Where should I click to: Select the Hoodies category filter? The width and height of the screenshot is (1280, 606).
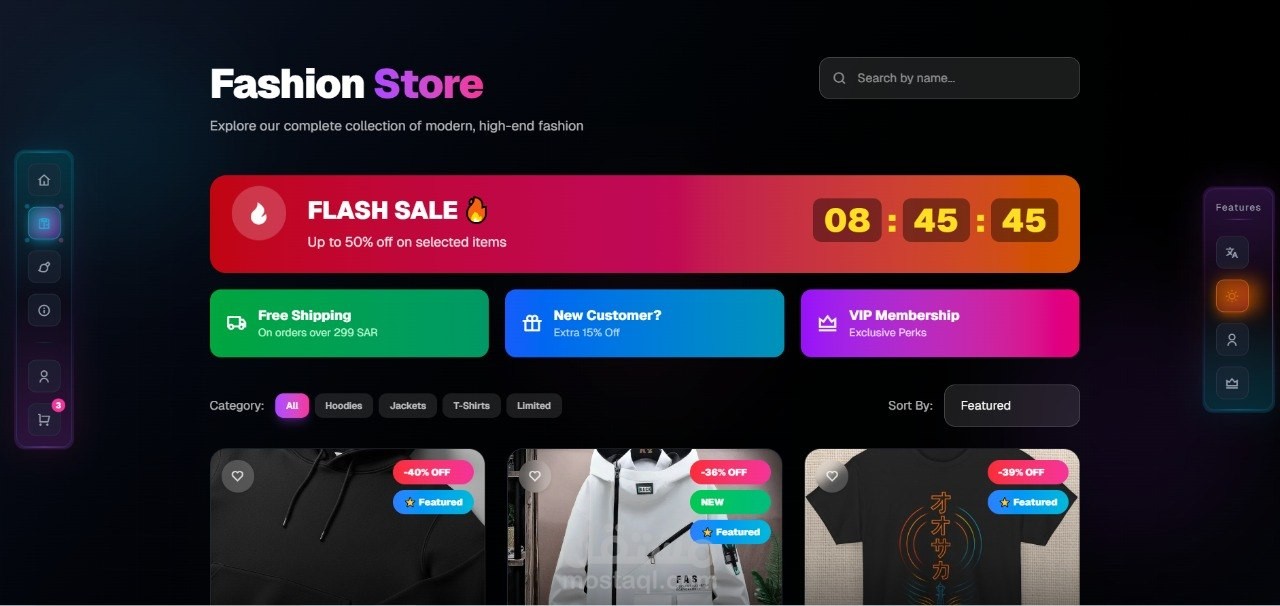coord(344,406)
